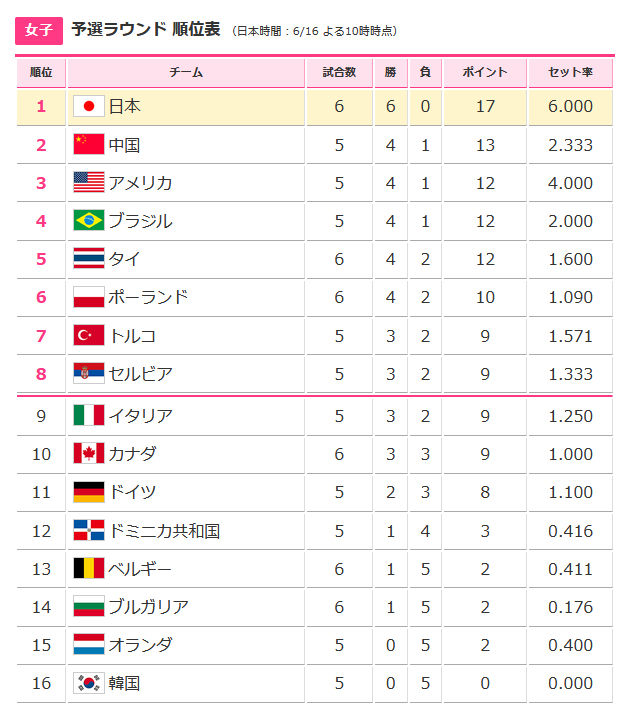
Task: Click the USA flag icon
Action: 89,183
